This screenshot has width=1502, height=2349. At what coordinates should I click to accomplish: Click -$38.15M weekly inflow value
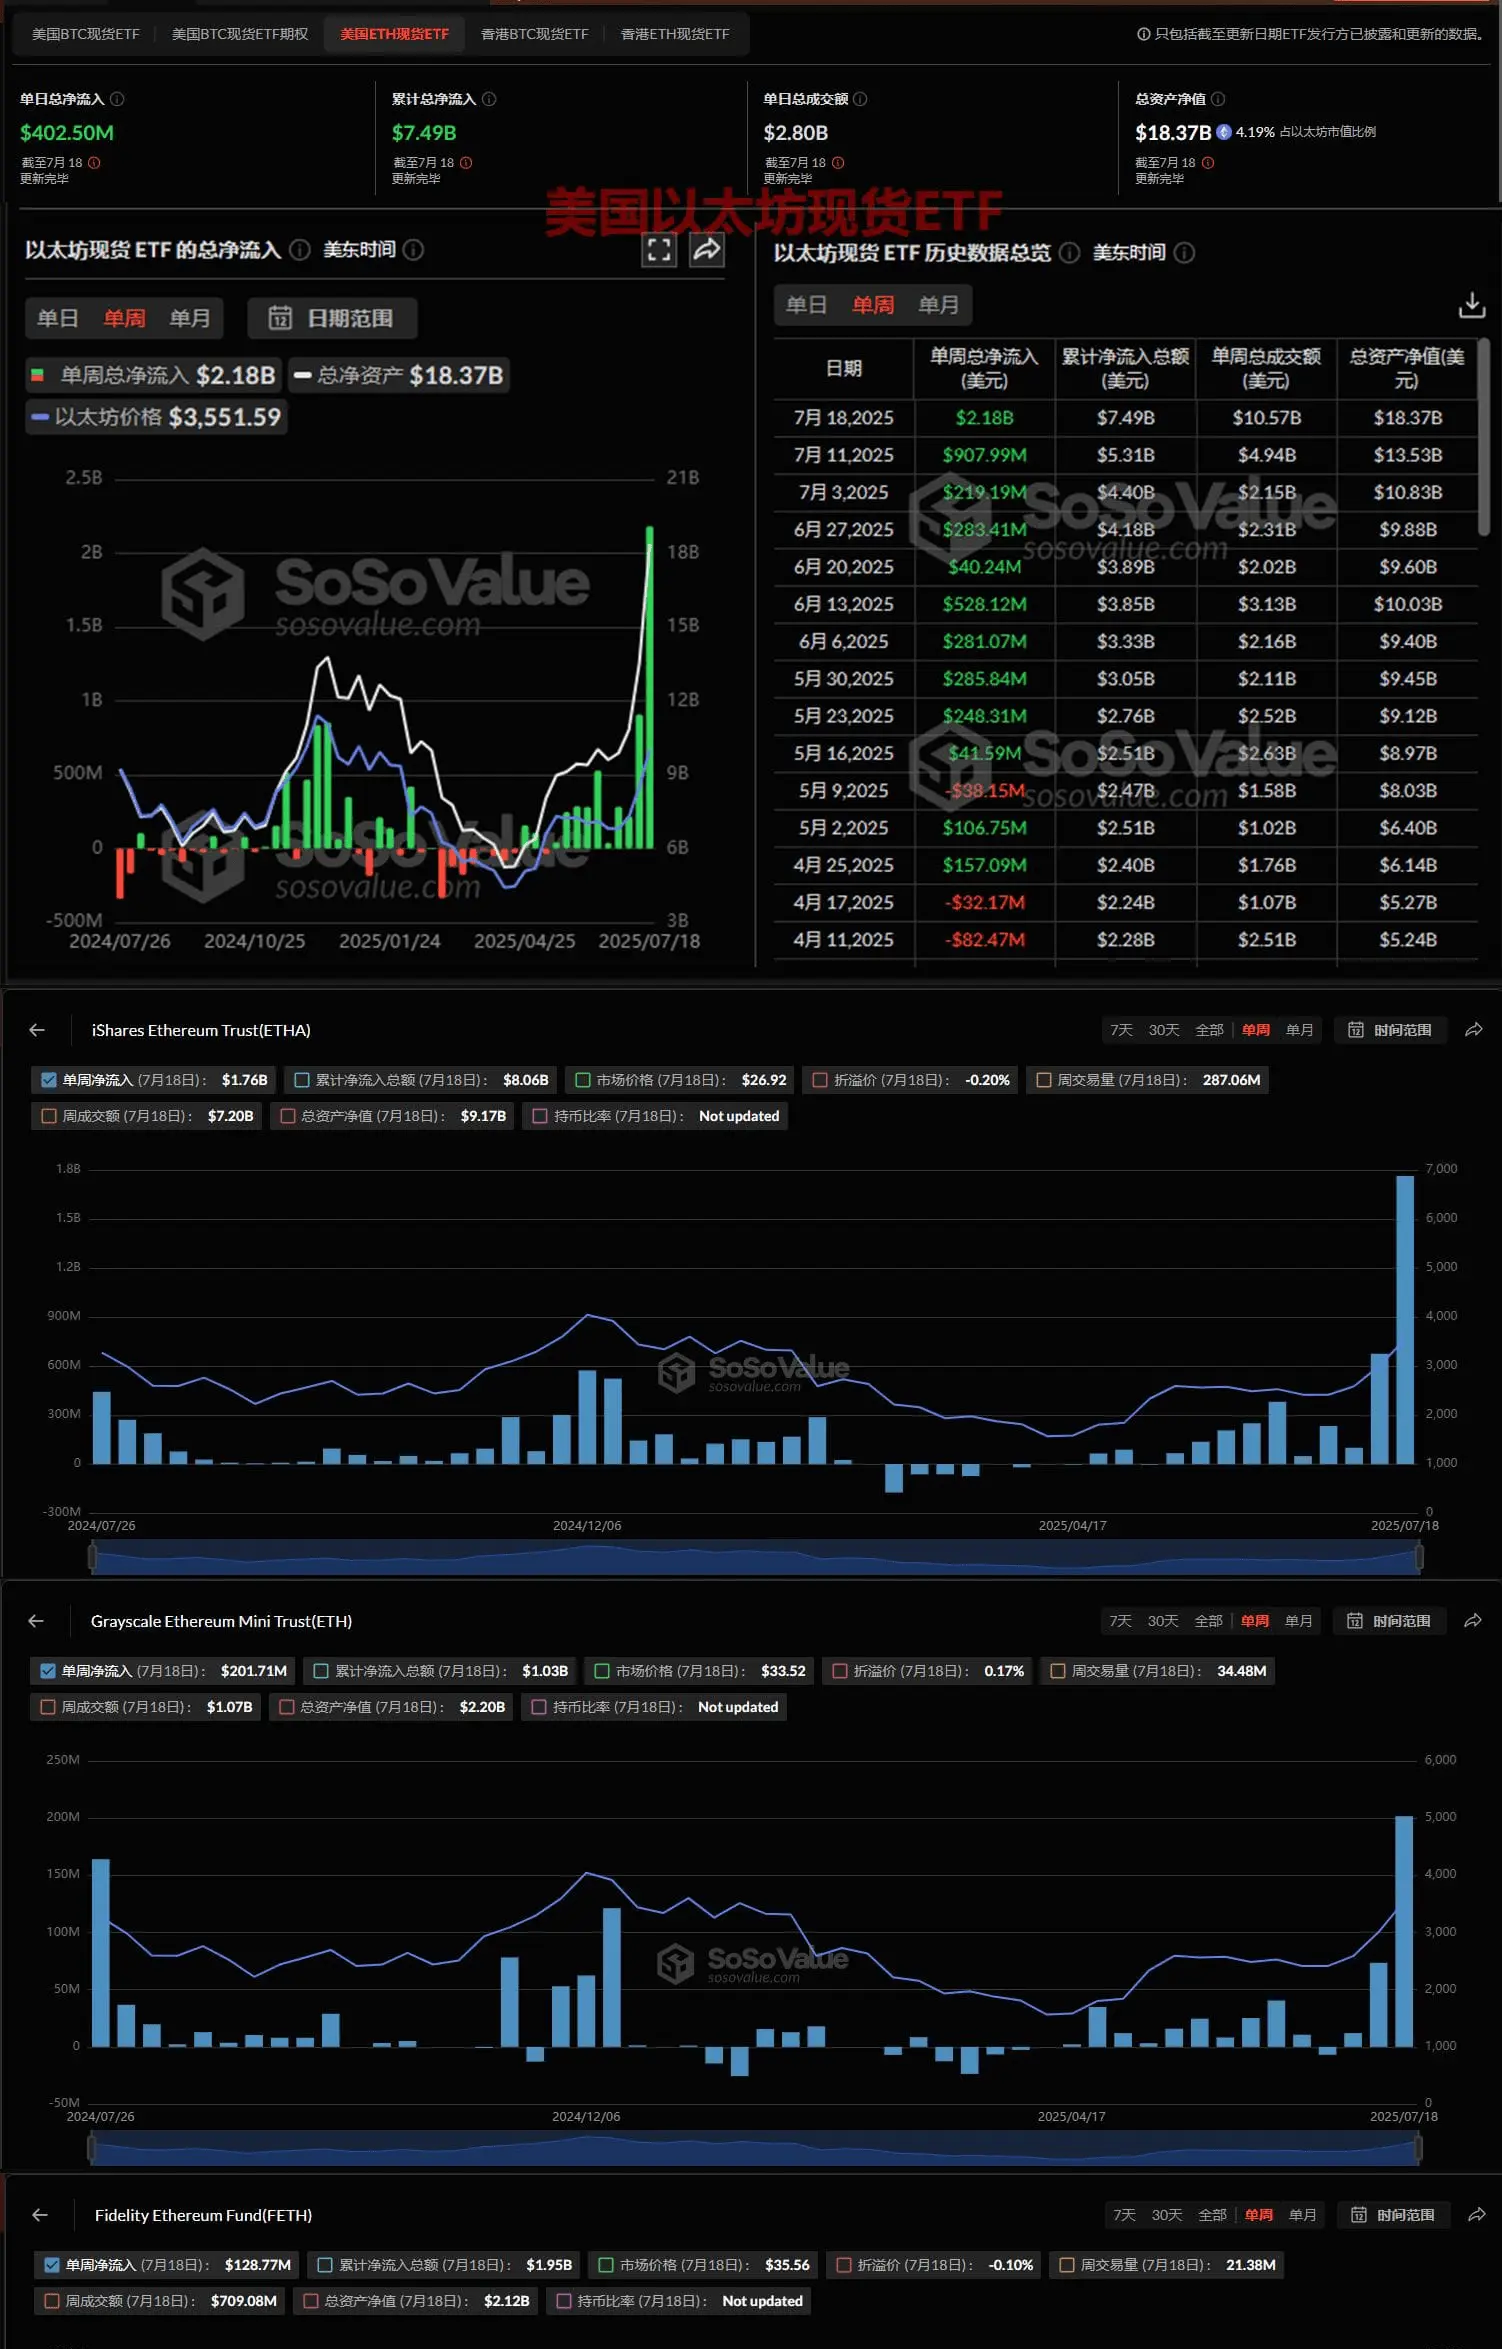985,791
